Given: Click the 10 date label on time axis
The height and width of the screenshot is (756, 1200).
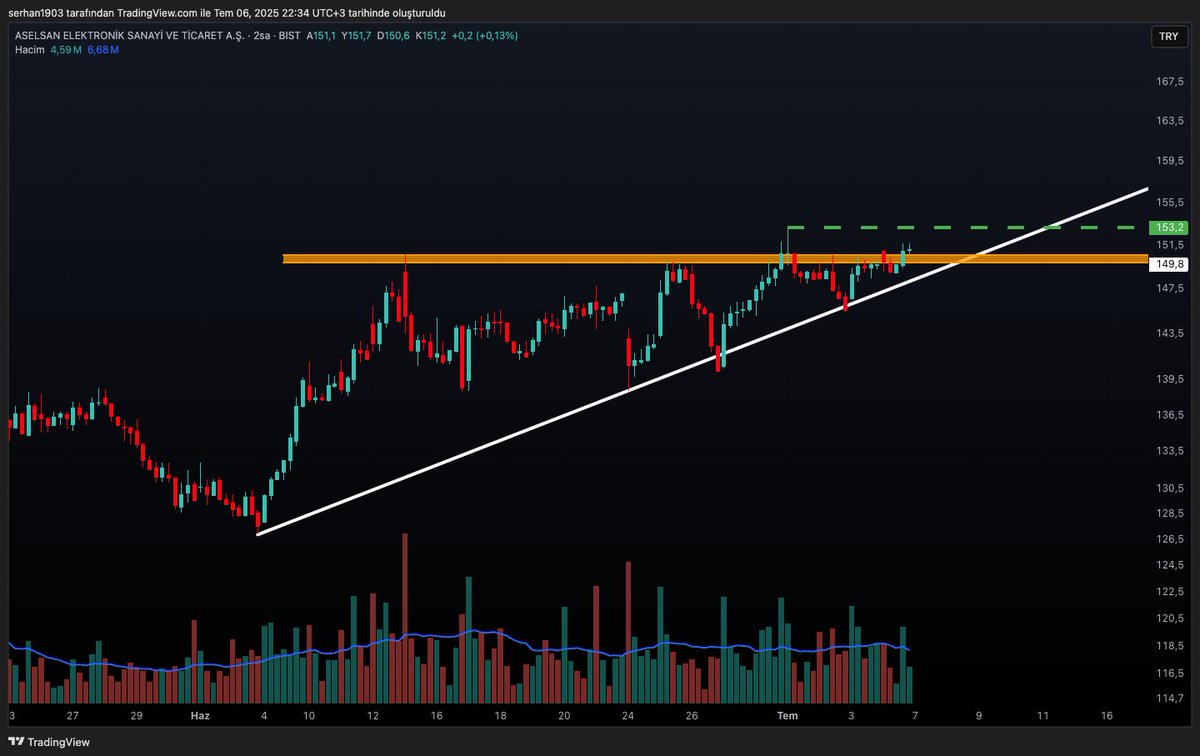Looking at the screenshot, I should [309, 716].
